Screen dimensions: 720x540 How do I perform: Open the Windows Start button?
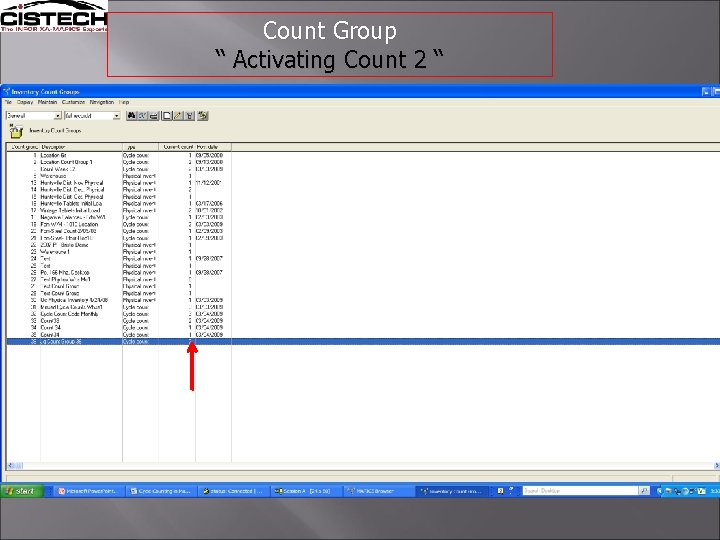coord(22,491)
